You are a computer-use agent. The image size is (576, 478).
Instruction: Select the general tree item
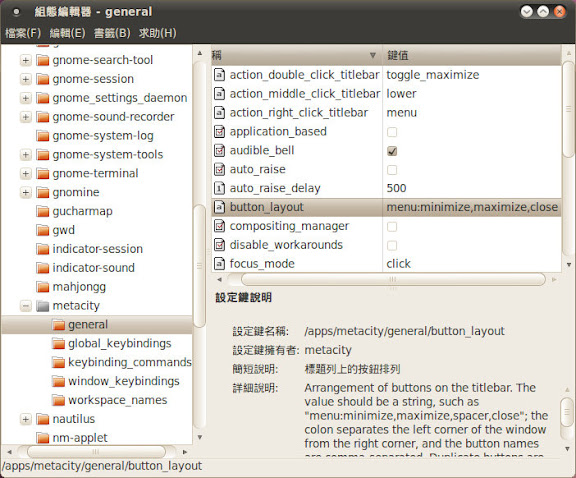(97, 325)
